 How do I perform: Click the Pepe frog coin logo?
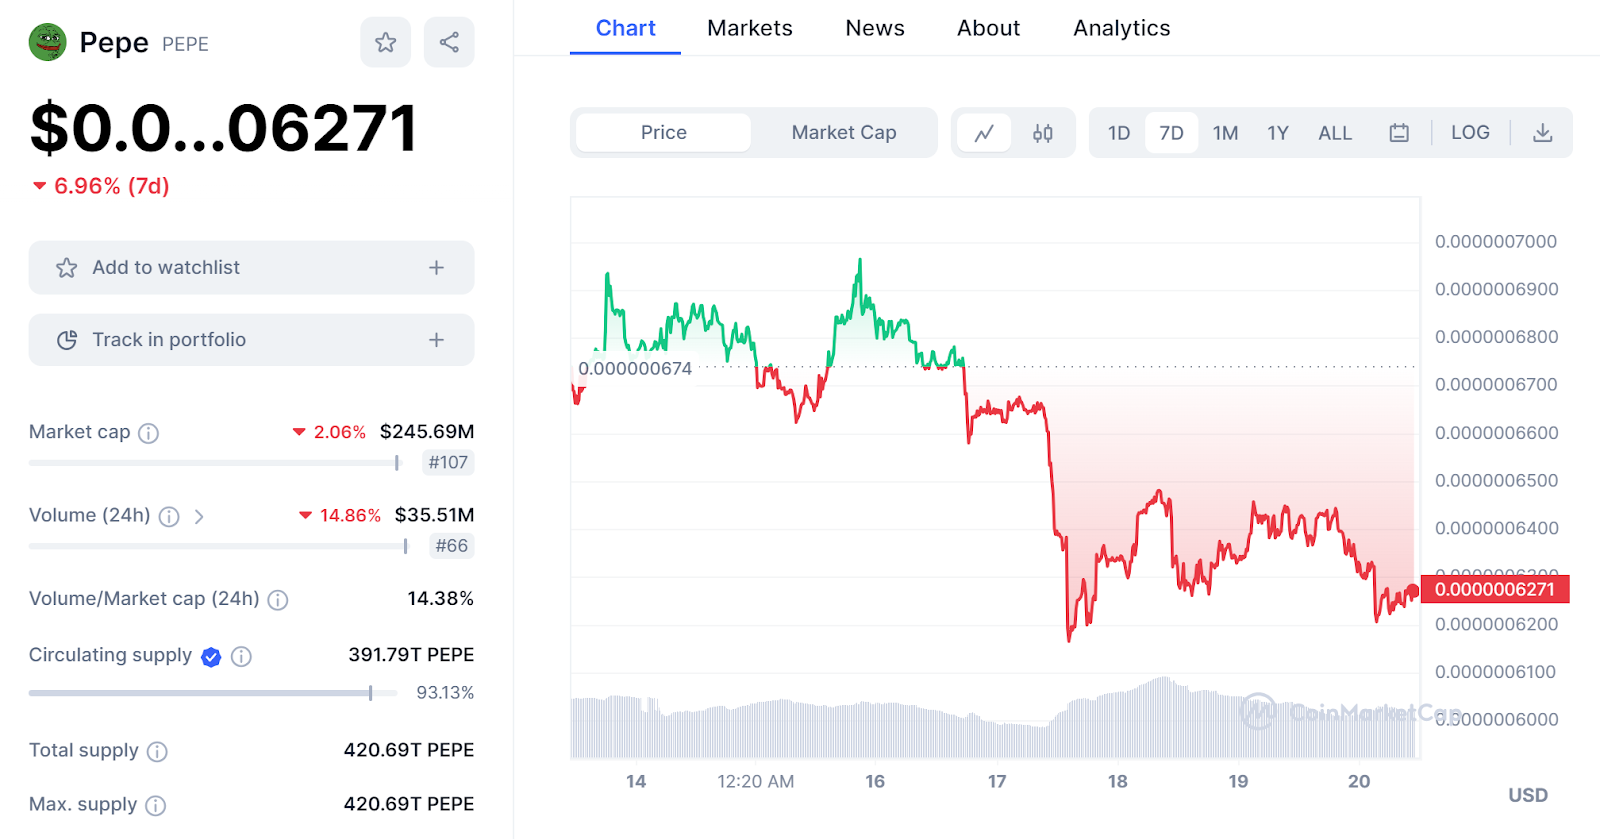47,42
